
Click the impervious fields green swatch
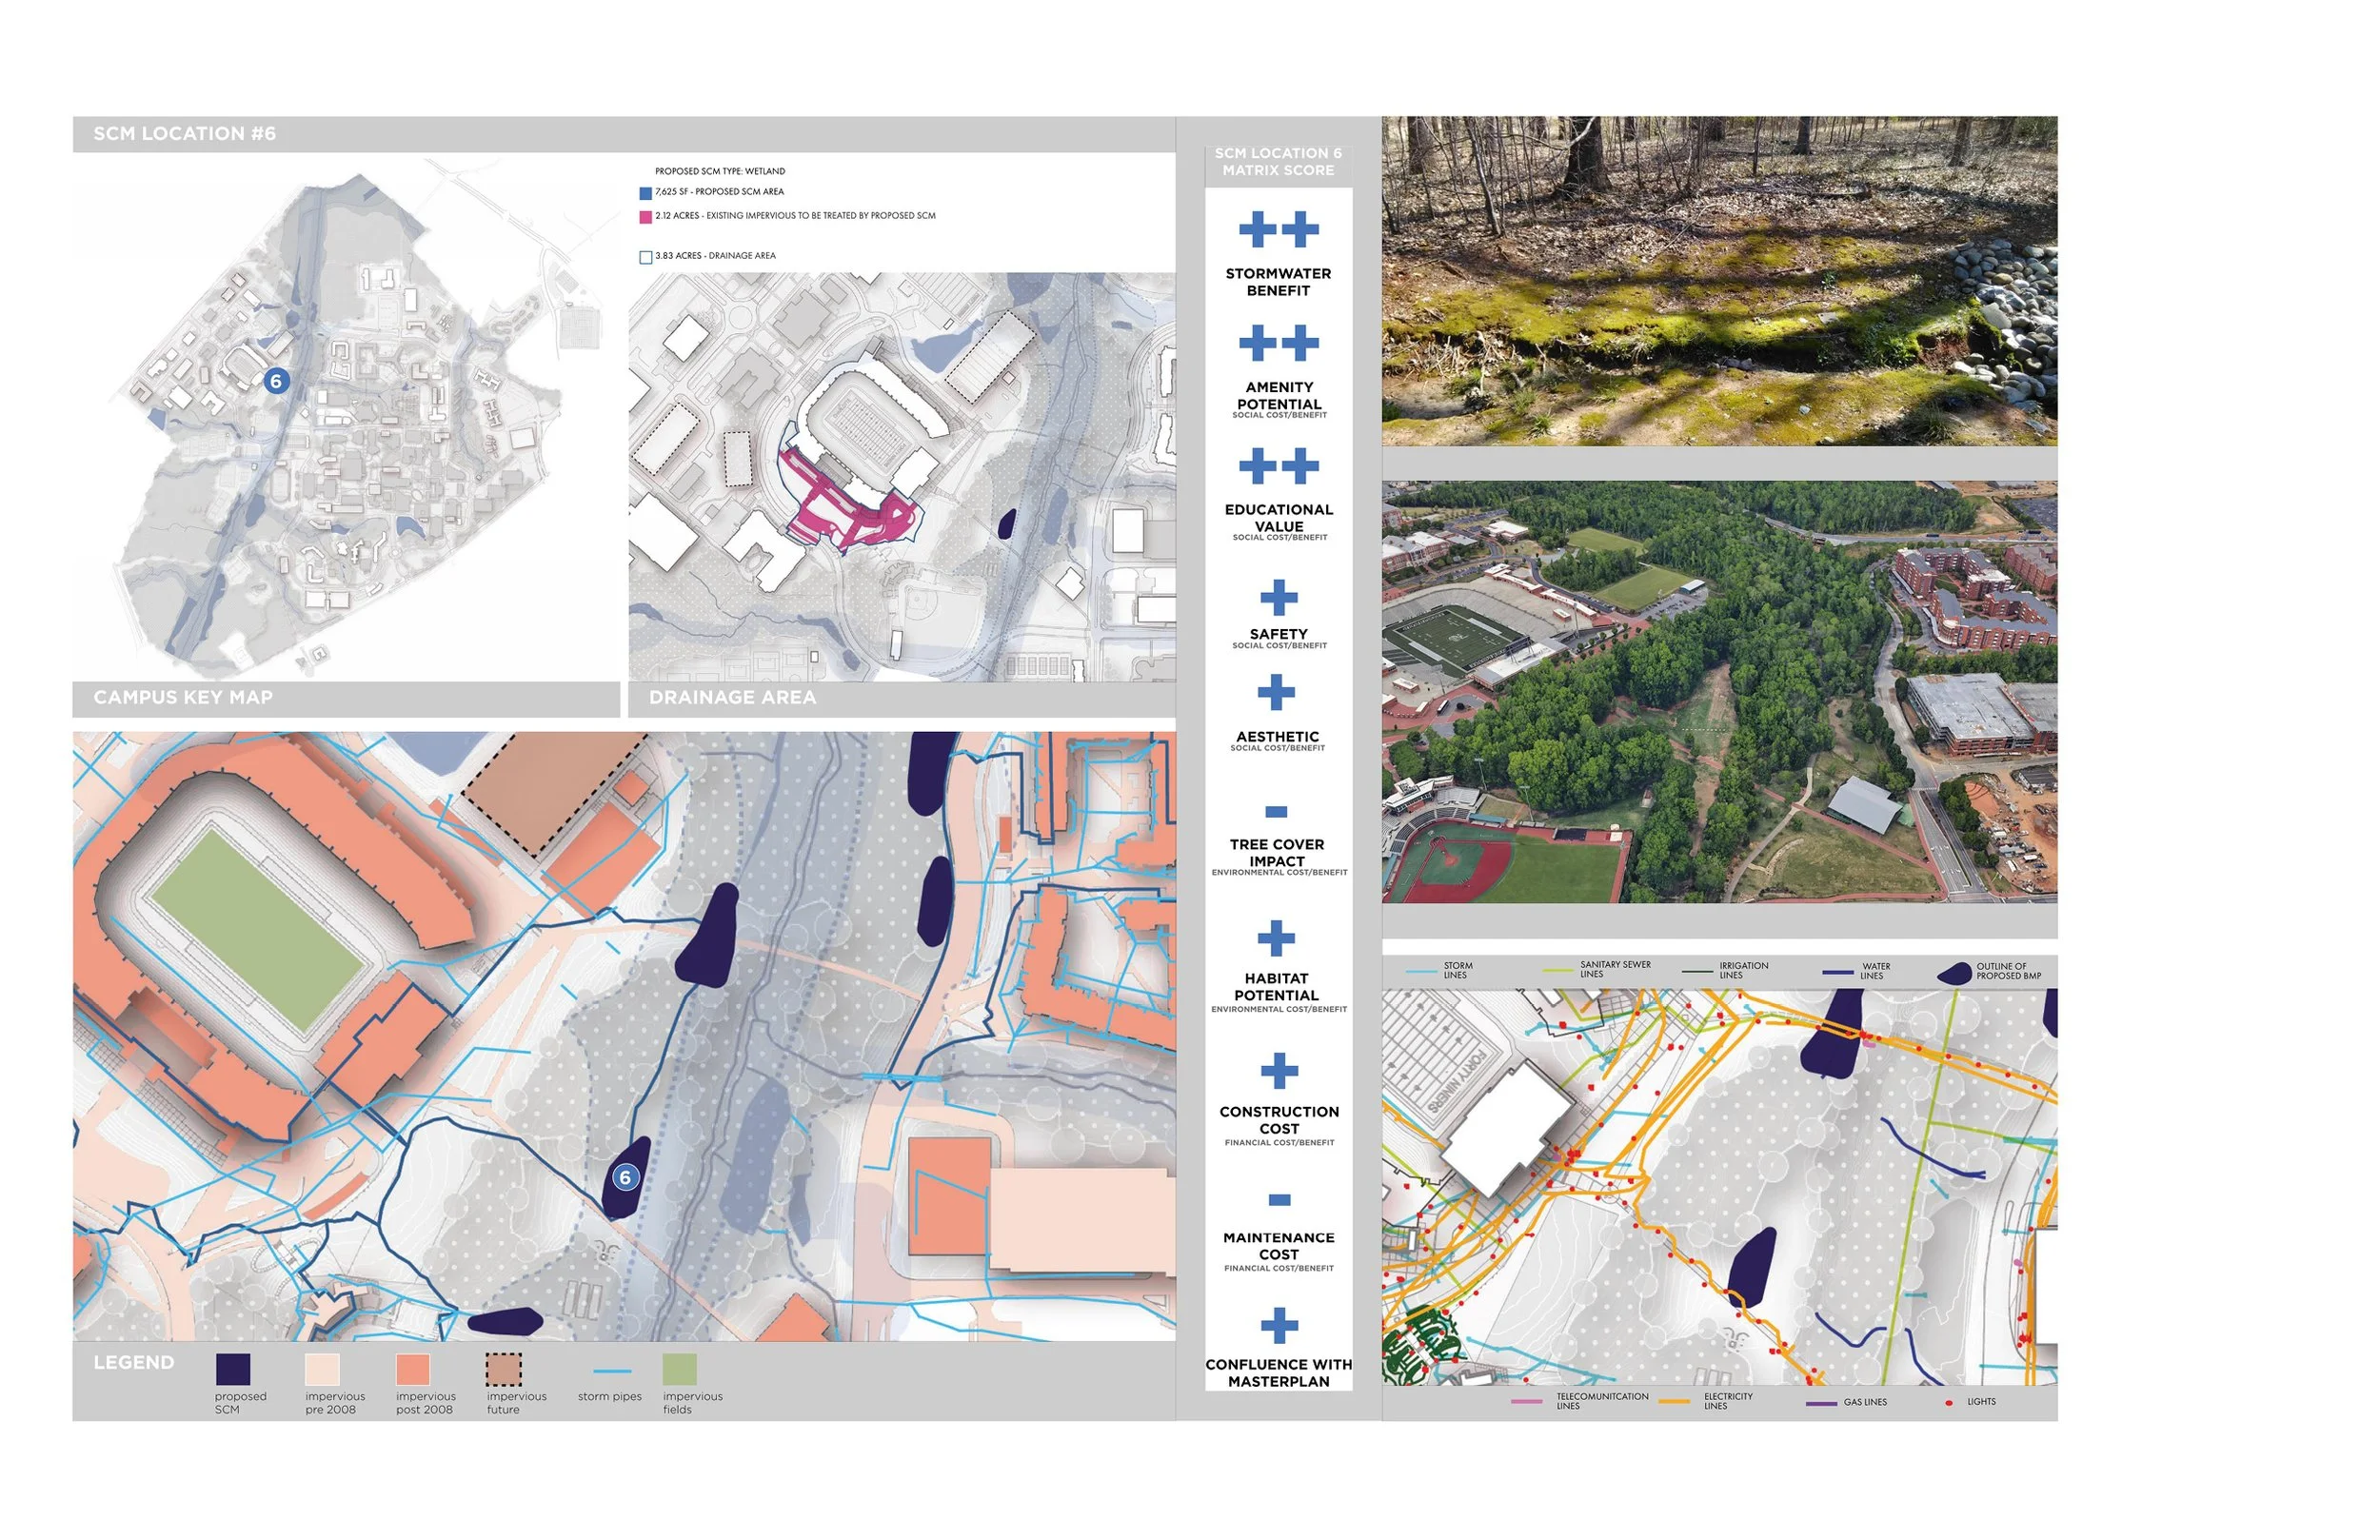[679, 1368]
